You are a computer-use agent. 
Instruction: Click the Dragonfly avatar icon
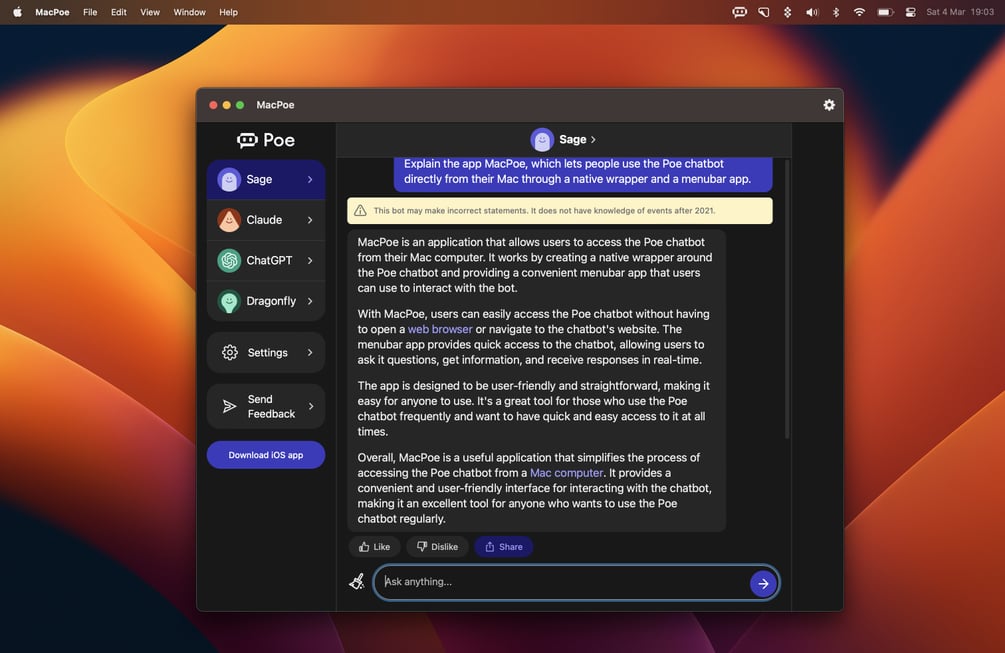click(229, 301)
